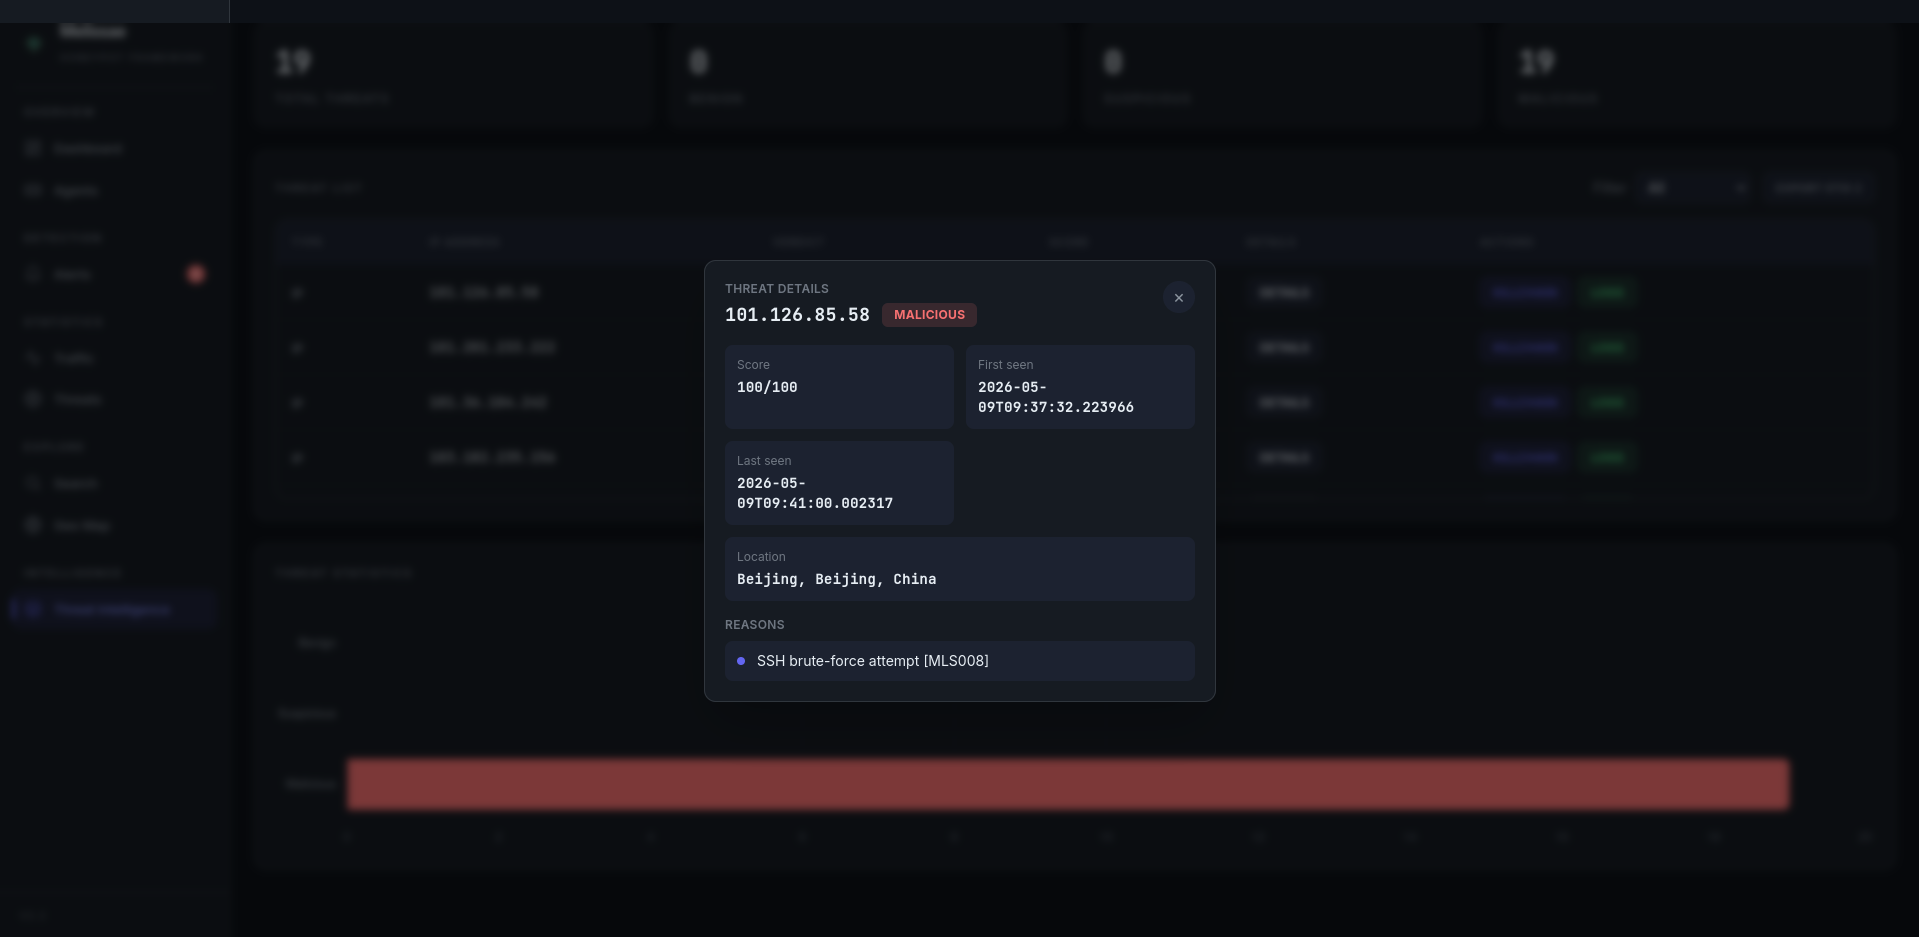Click the SSH brute-force attempt reason
Screen dimensions: 1919x937
tap(959, 661)
